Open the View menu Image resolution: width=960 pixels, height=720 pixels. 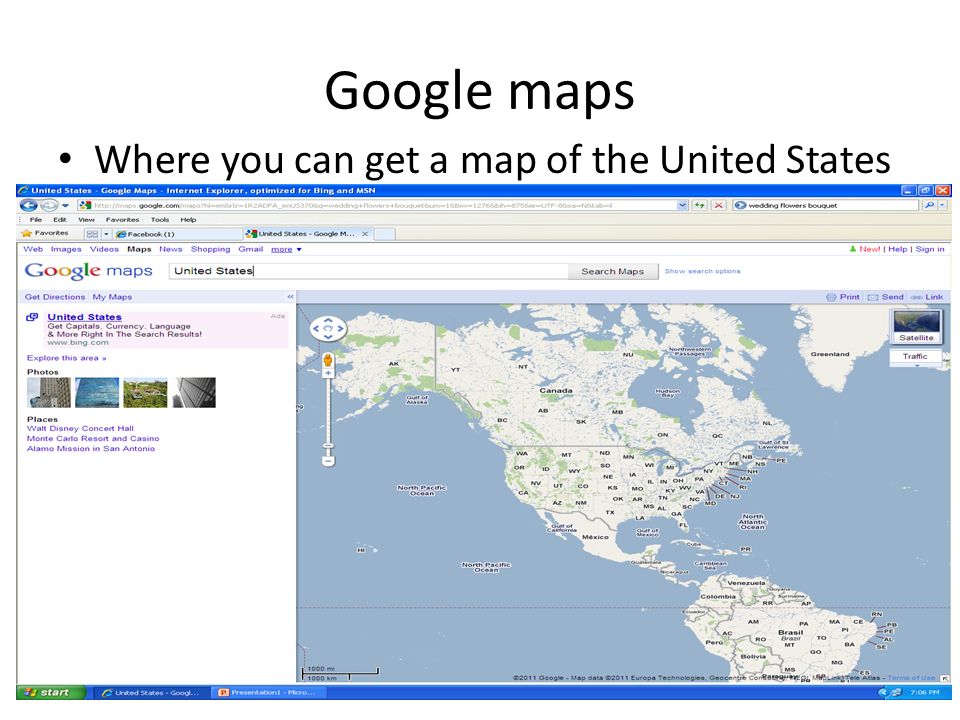(86, 220)
